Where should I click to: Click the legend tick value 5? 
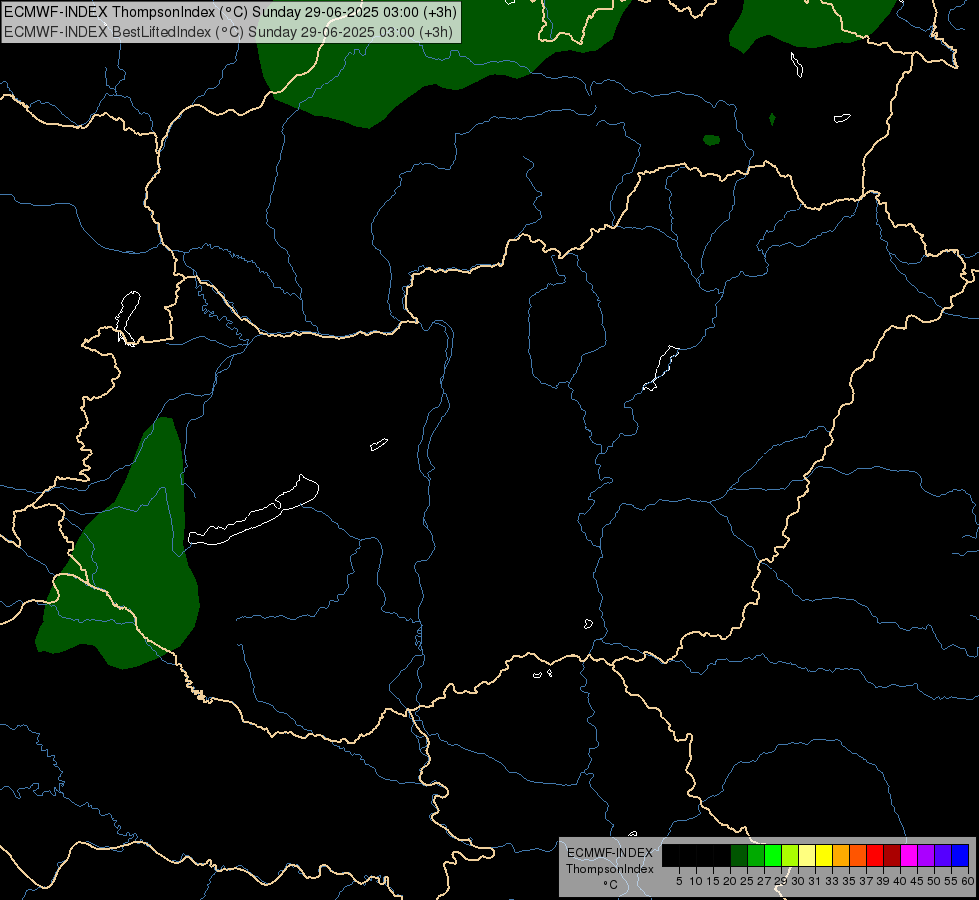tap(679, 881)
